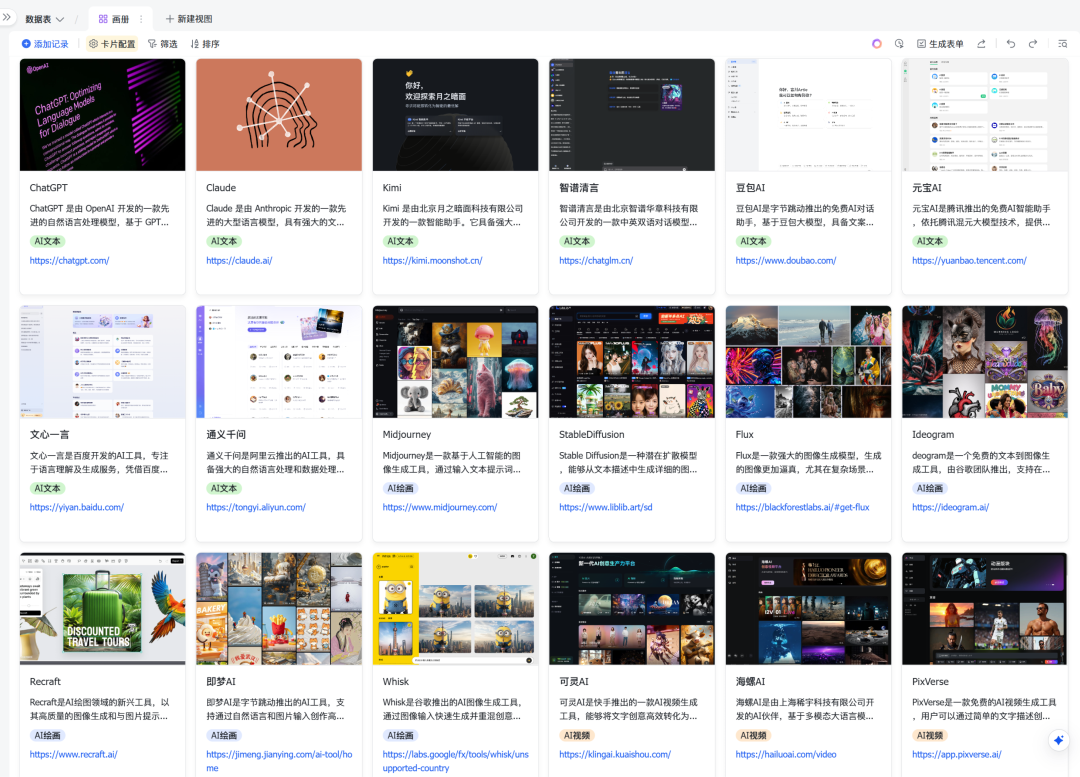Click the StableDiffusion card title
1080x777 pixels.
(592, 435)
